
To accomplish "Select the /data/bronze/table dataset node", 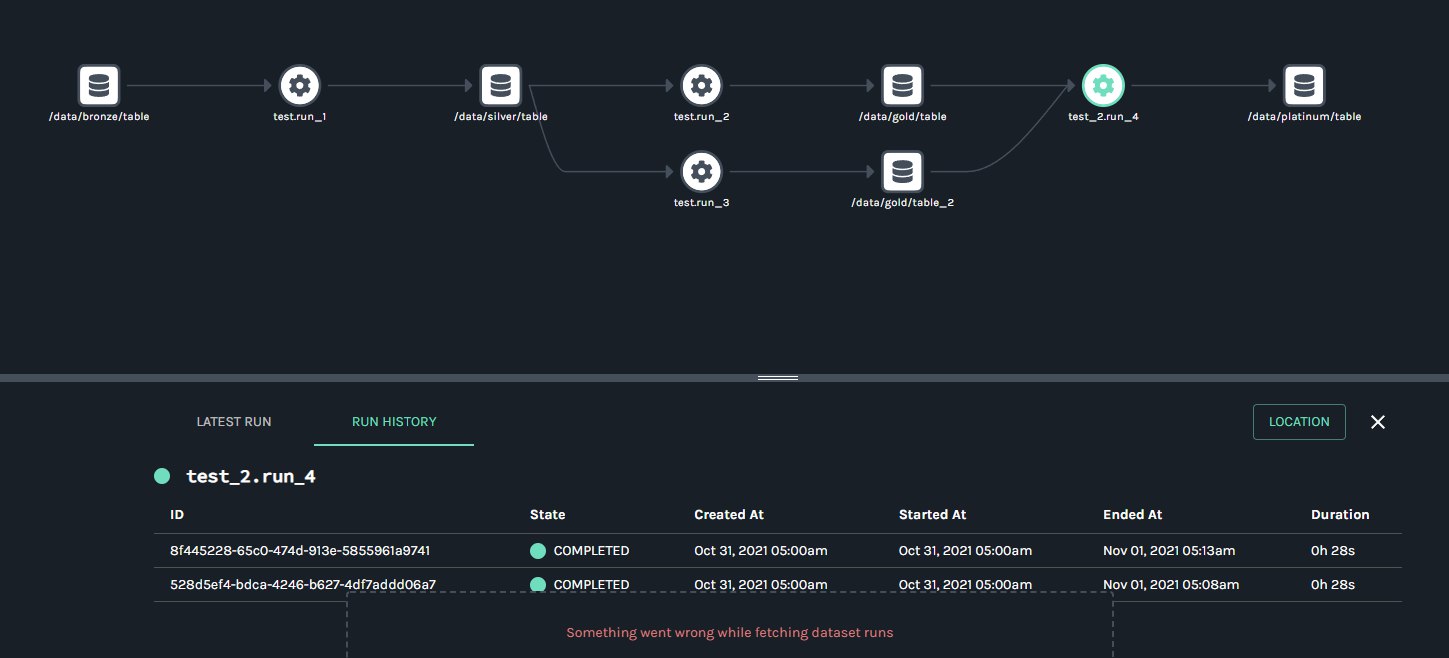I will click(99, 87).
